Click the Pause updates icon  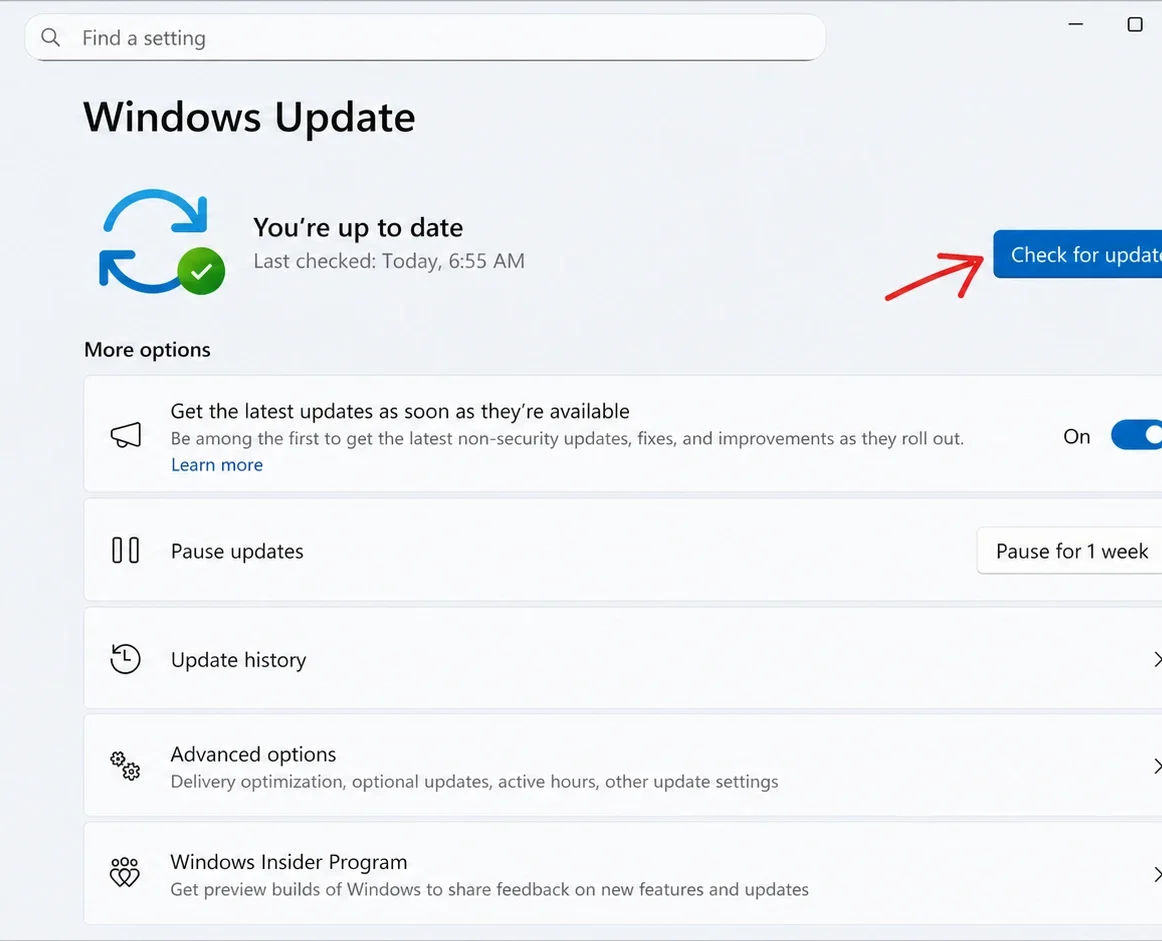click(x=125, y=551)
